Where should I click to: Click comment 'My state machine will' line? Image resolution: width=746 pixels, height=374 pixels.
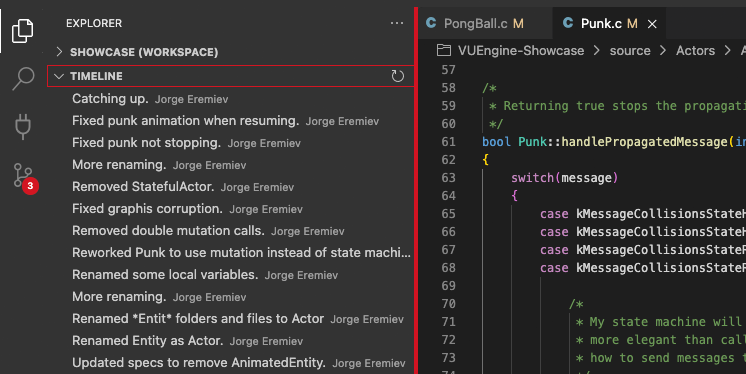click(x=660, y=322)
